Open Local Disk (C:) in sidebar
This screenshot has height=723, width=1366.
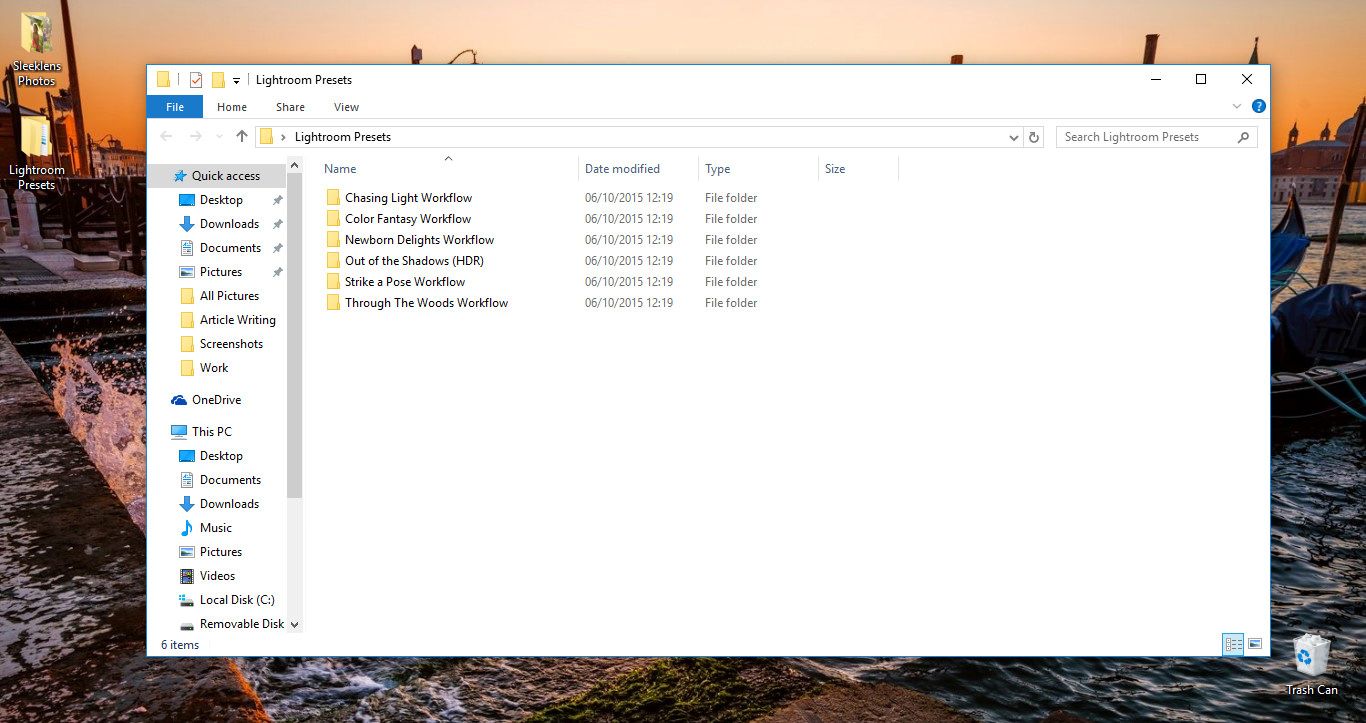[236, 600]
